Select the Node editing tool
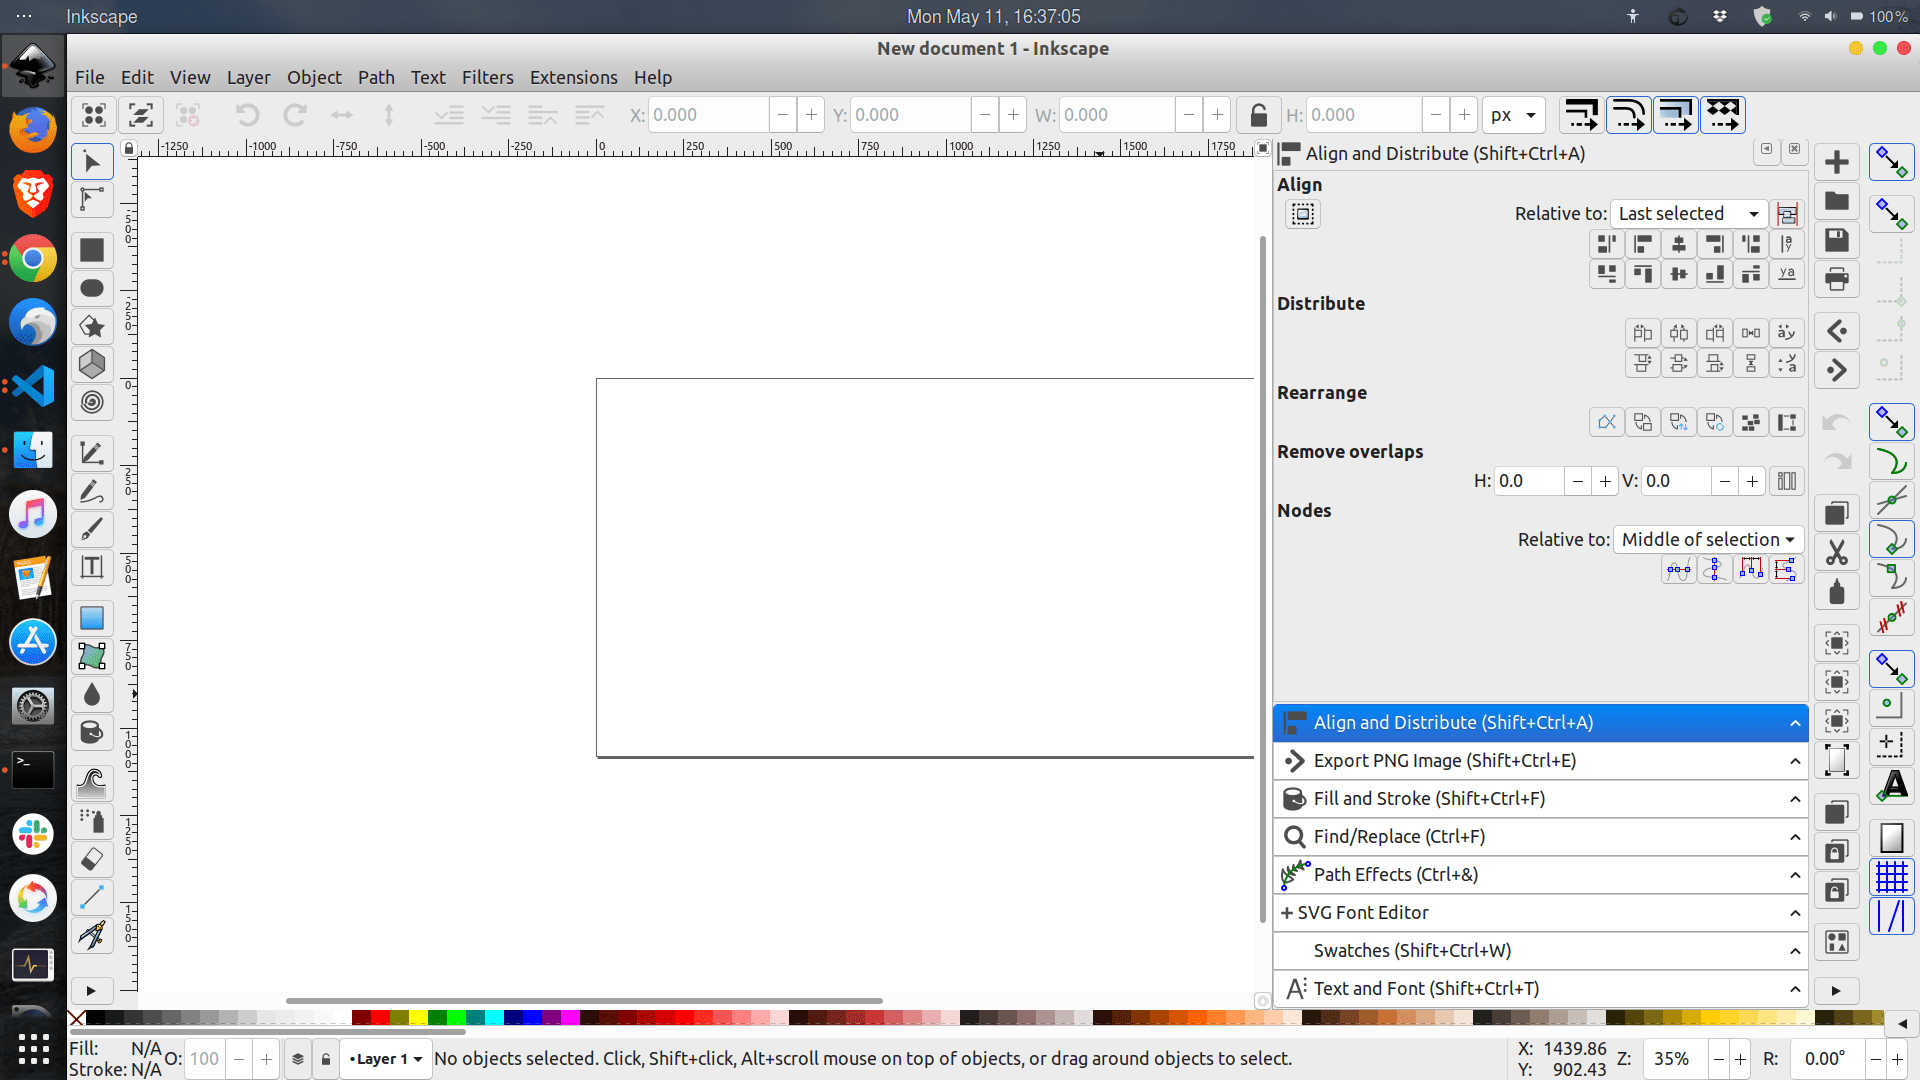 click(91, 200)
